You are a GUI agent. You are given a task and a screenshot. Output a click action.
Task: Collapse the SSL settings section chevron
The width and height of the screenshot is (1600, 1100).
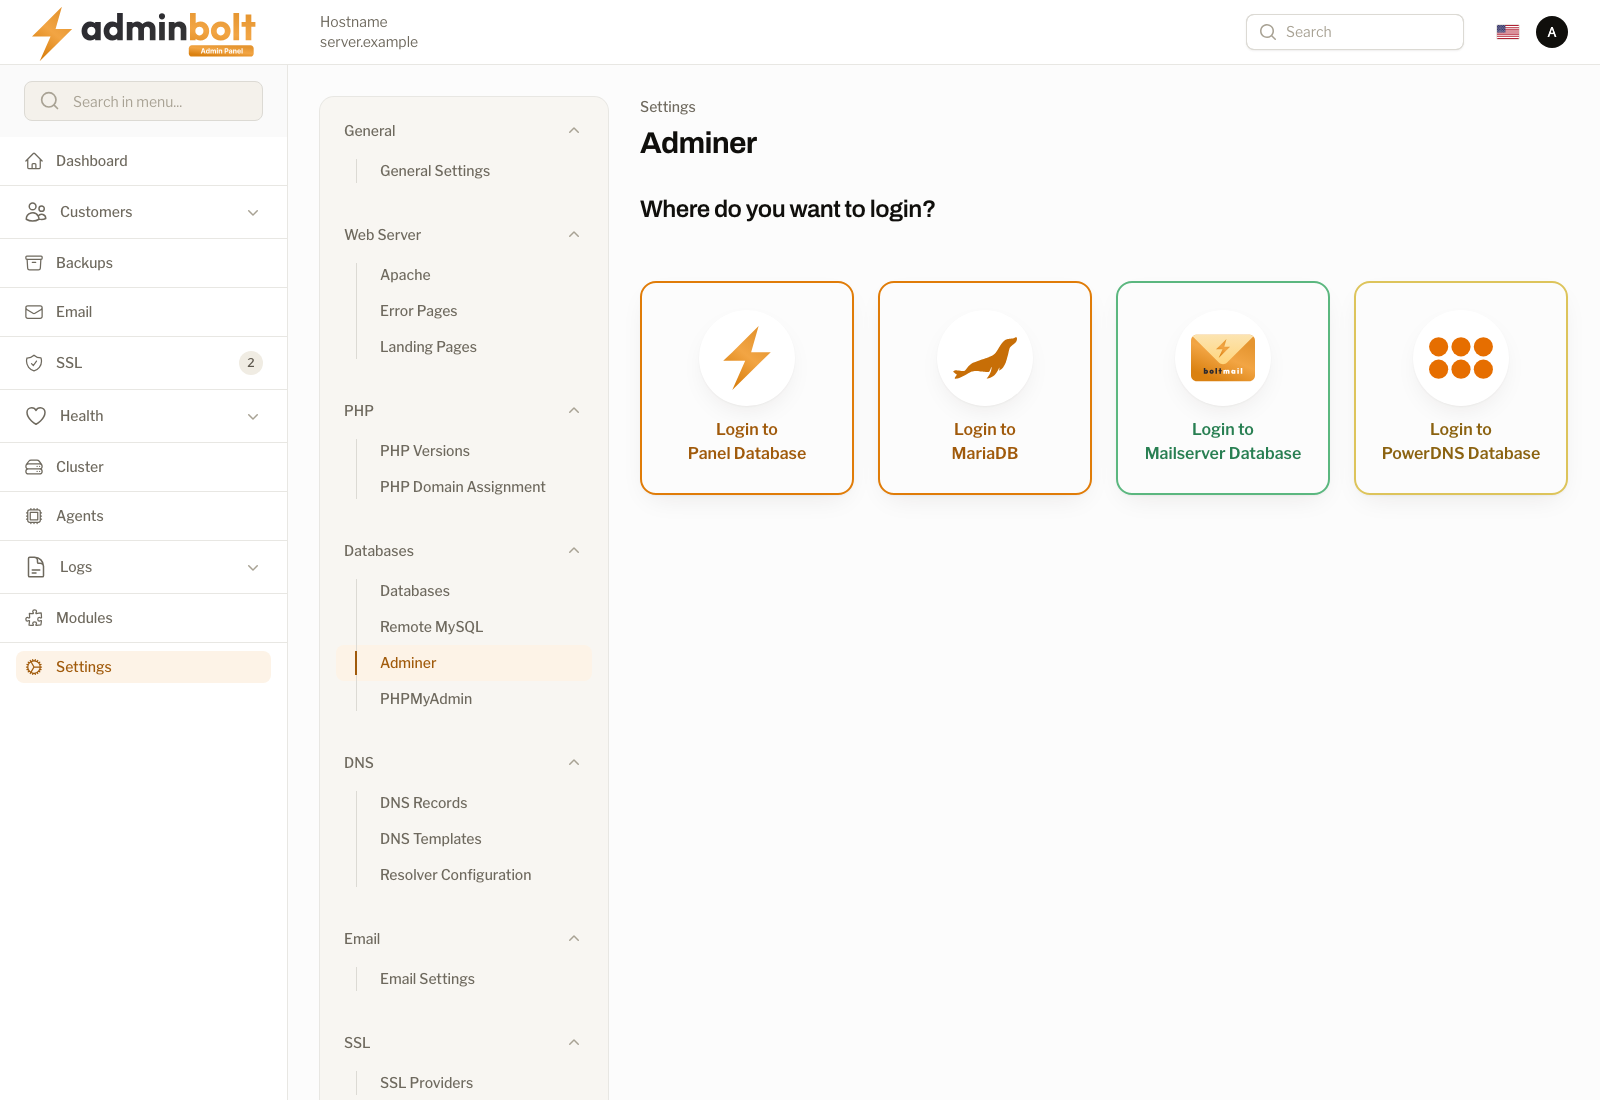coord(574,1043)
